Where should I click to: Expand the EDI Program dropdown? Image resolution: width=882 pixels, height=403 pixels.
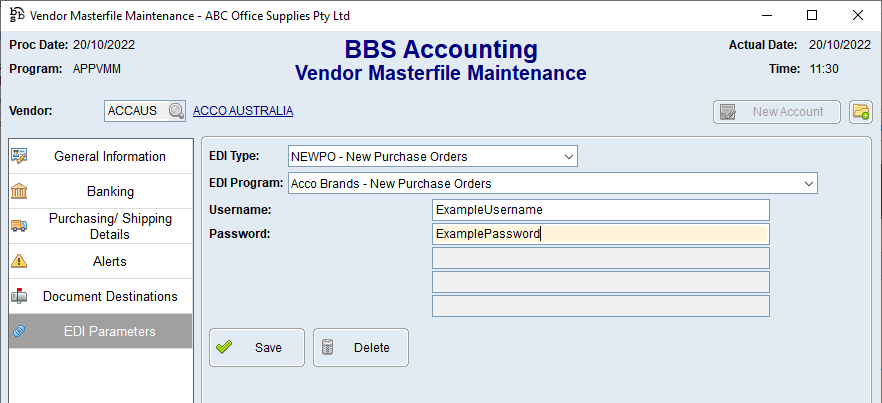(x=808, y=183)
